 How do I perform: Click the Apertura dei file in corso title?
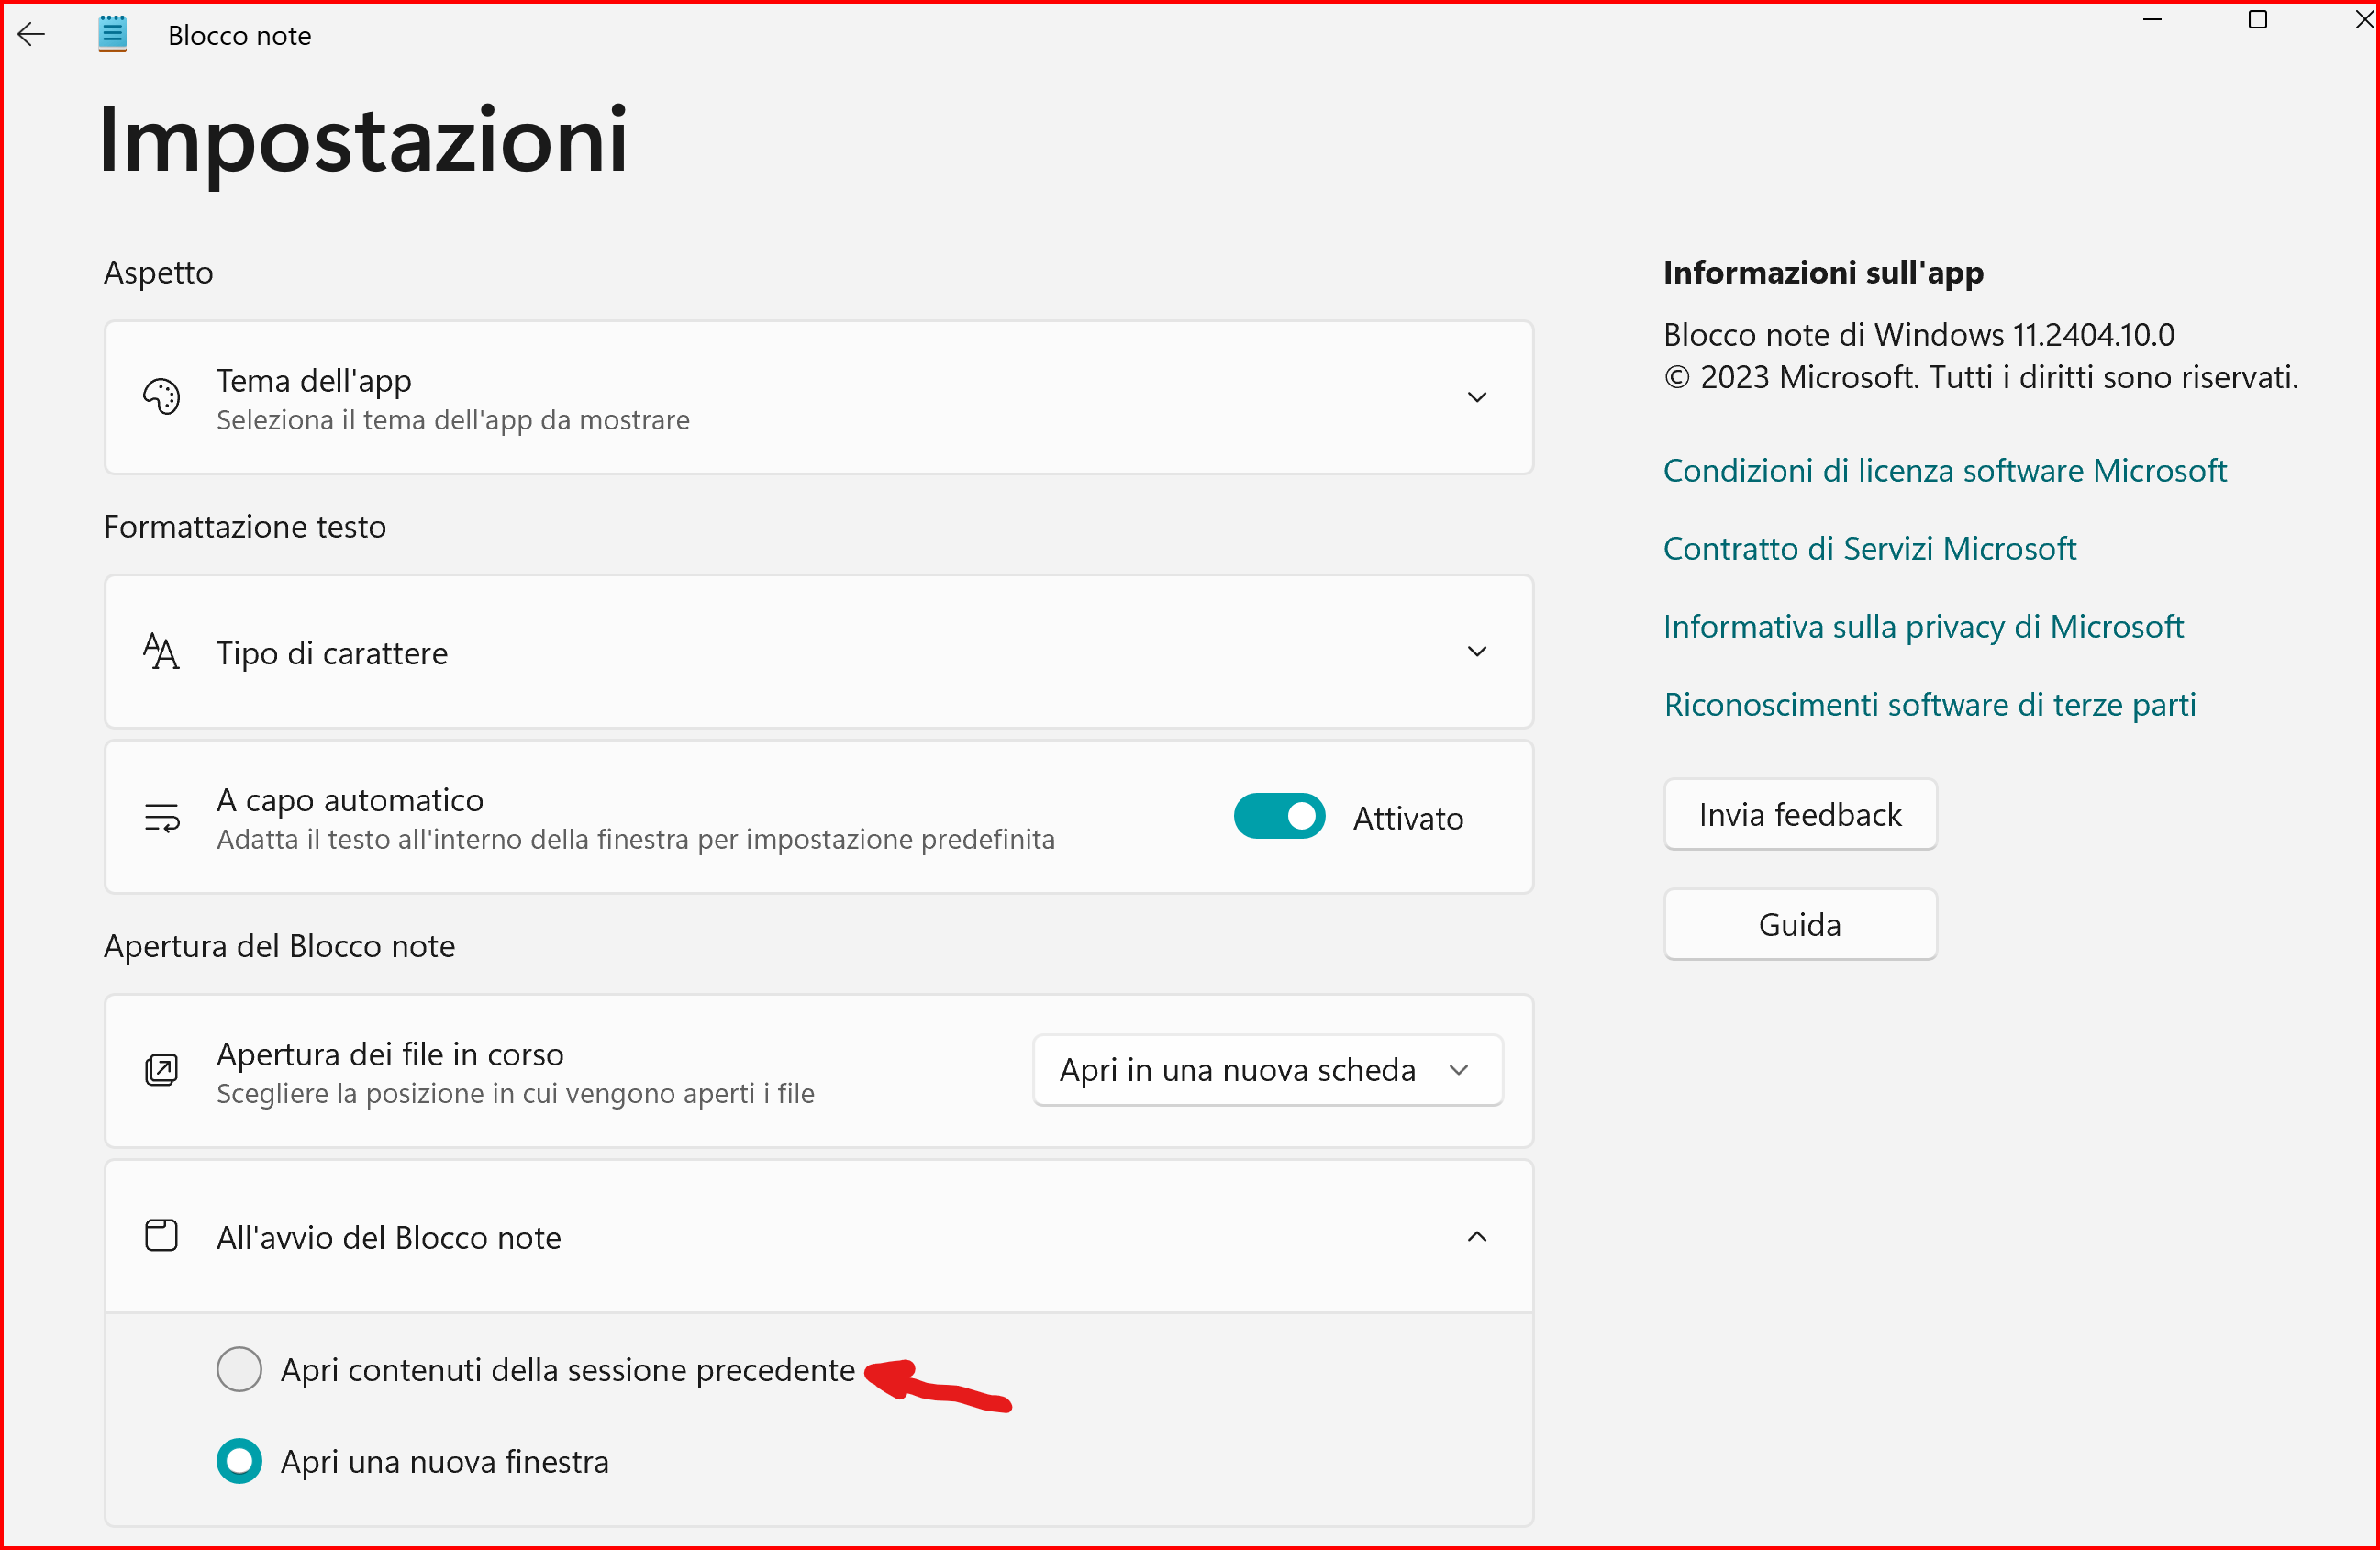click(x=390, y=1054)
